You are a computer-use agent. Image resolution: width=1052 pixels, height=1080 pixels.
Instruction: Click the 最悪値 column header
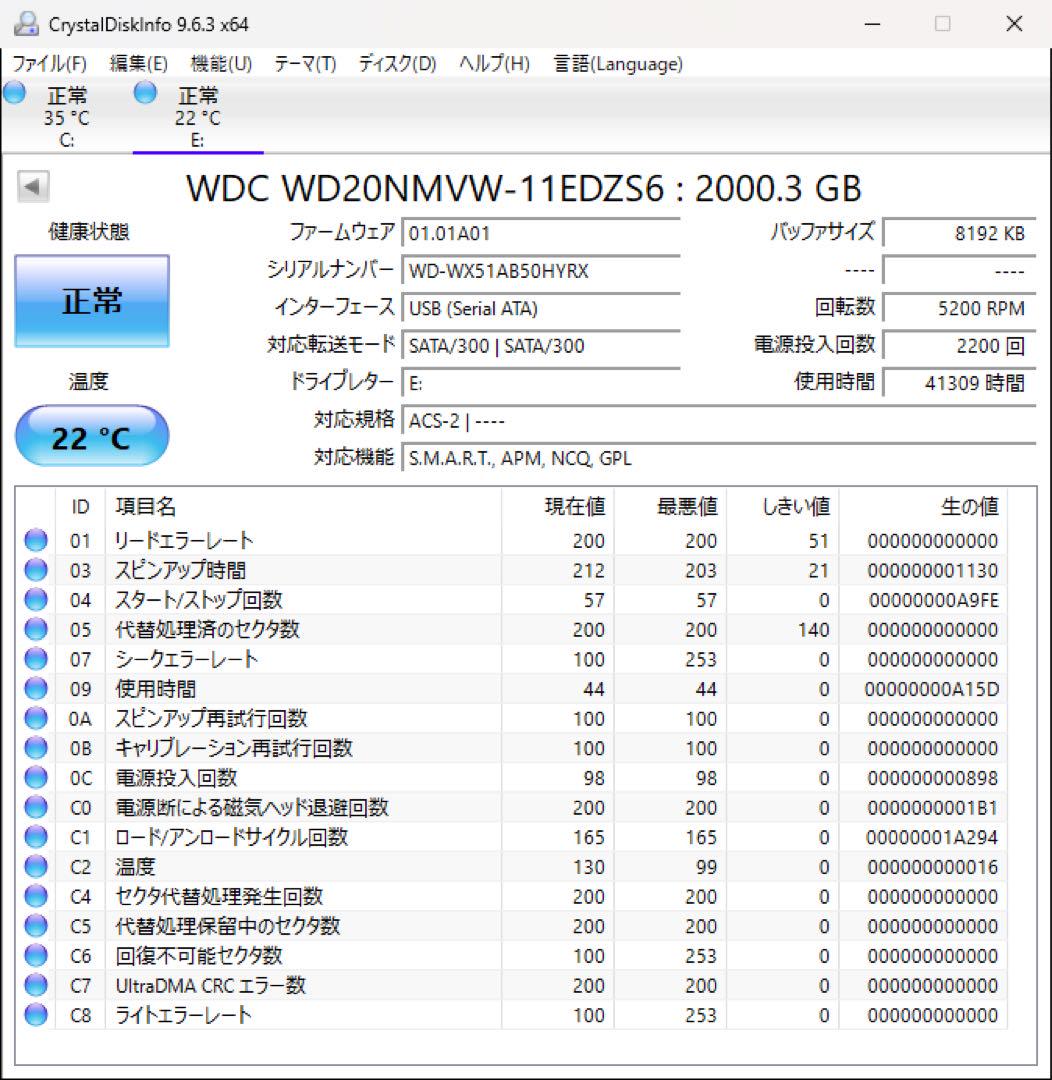point(670,506)
